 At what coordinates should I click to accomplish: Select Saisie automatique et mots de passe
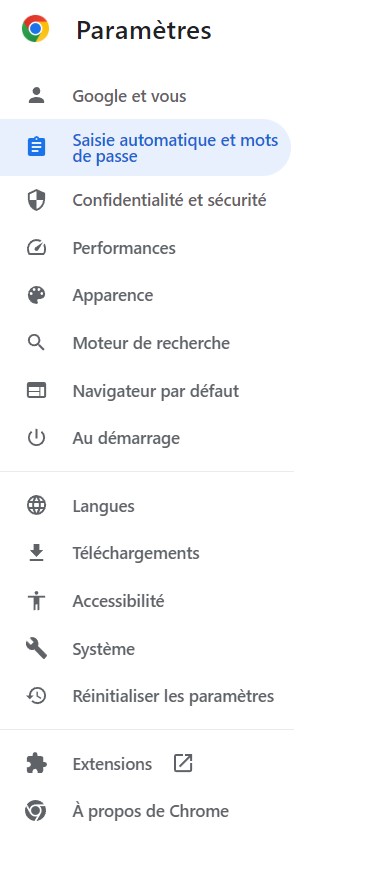(145, 148)
